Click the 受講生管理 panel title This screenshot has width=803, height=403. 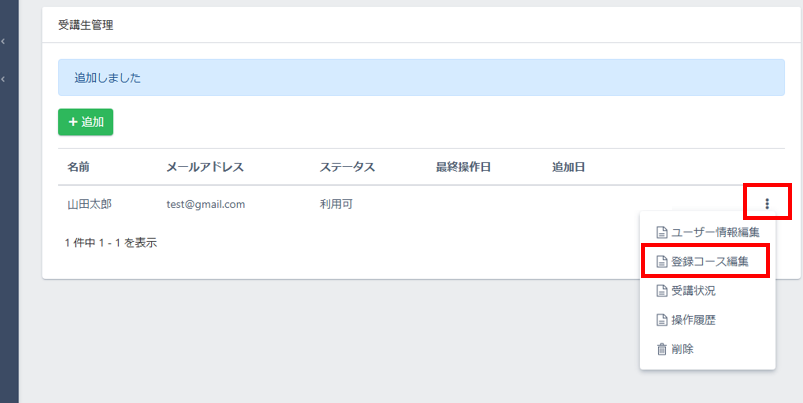86,26
